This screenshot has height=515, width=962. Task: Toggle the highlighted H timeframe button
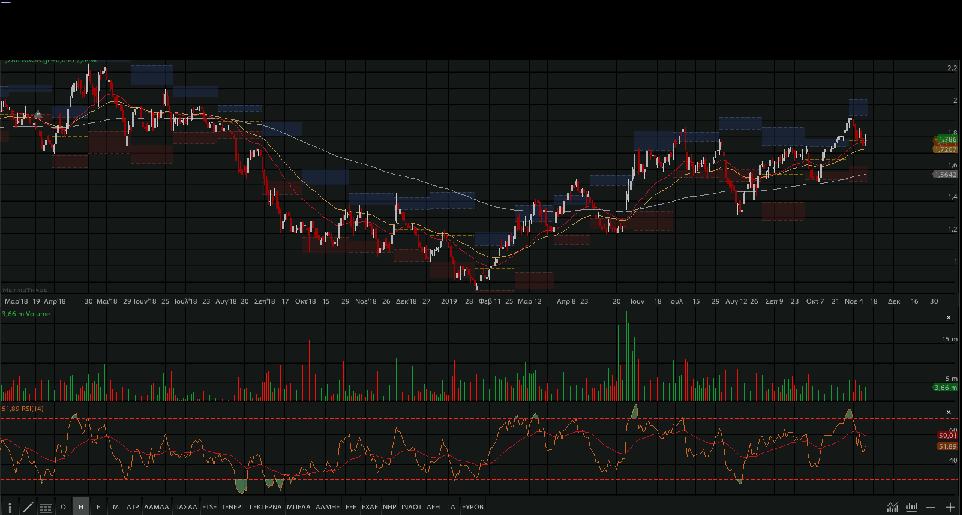click(81, 507)
